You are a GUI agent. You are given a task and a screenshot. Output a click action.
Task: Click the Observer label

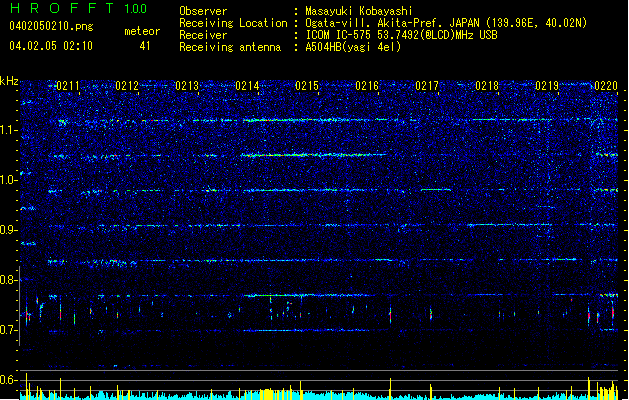(x=203, y=11)
